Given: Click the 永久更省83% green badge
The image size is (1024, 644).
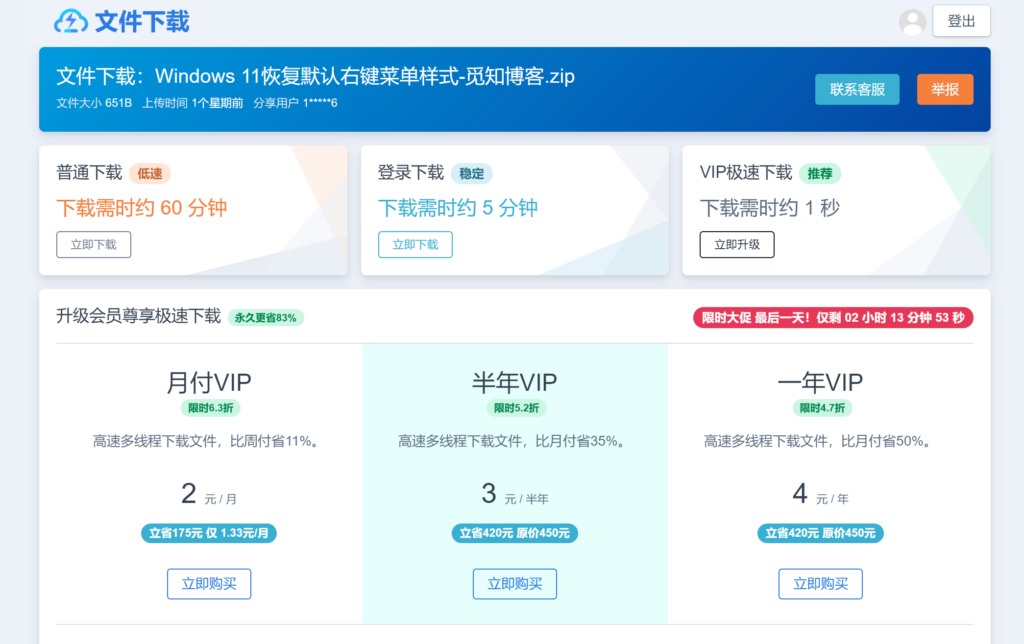Looking at the screenshot, I should (265, 318).
